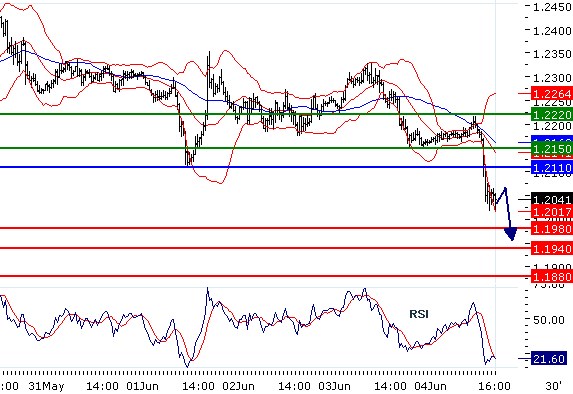Viewport: 573px width, 394px height.
Task: Click the 1.2350 axis price
Action: [552, 54]
